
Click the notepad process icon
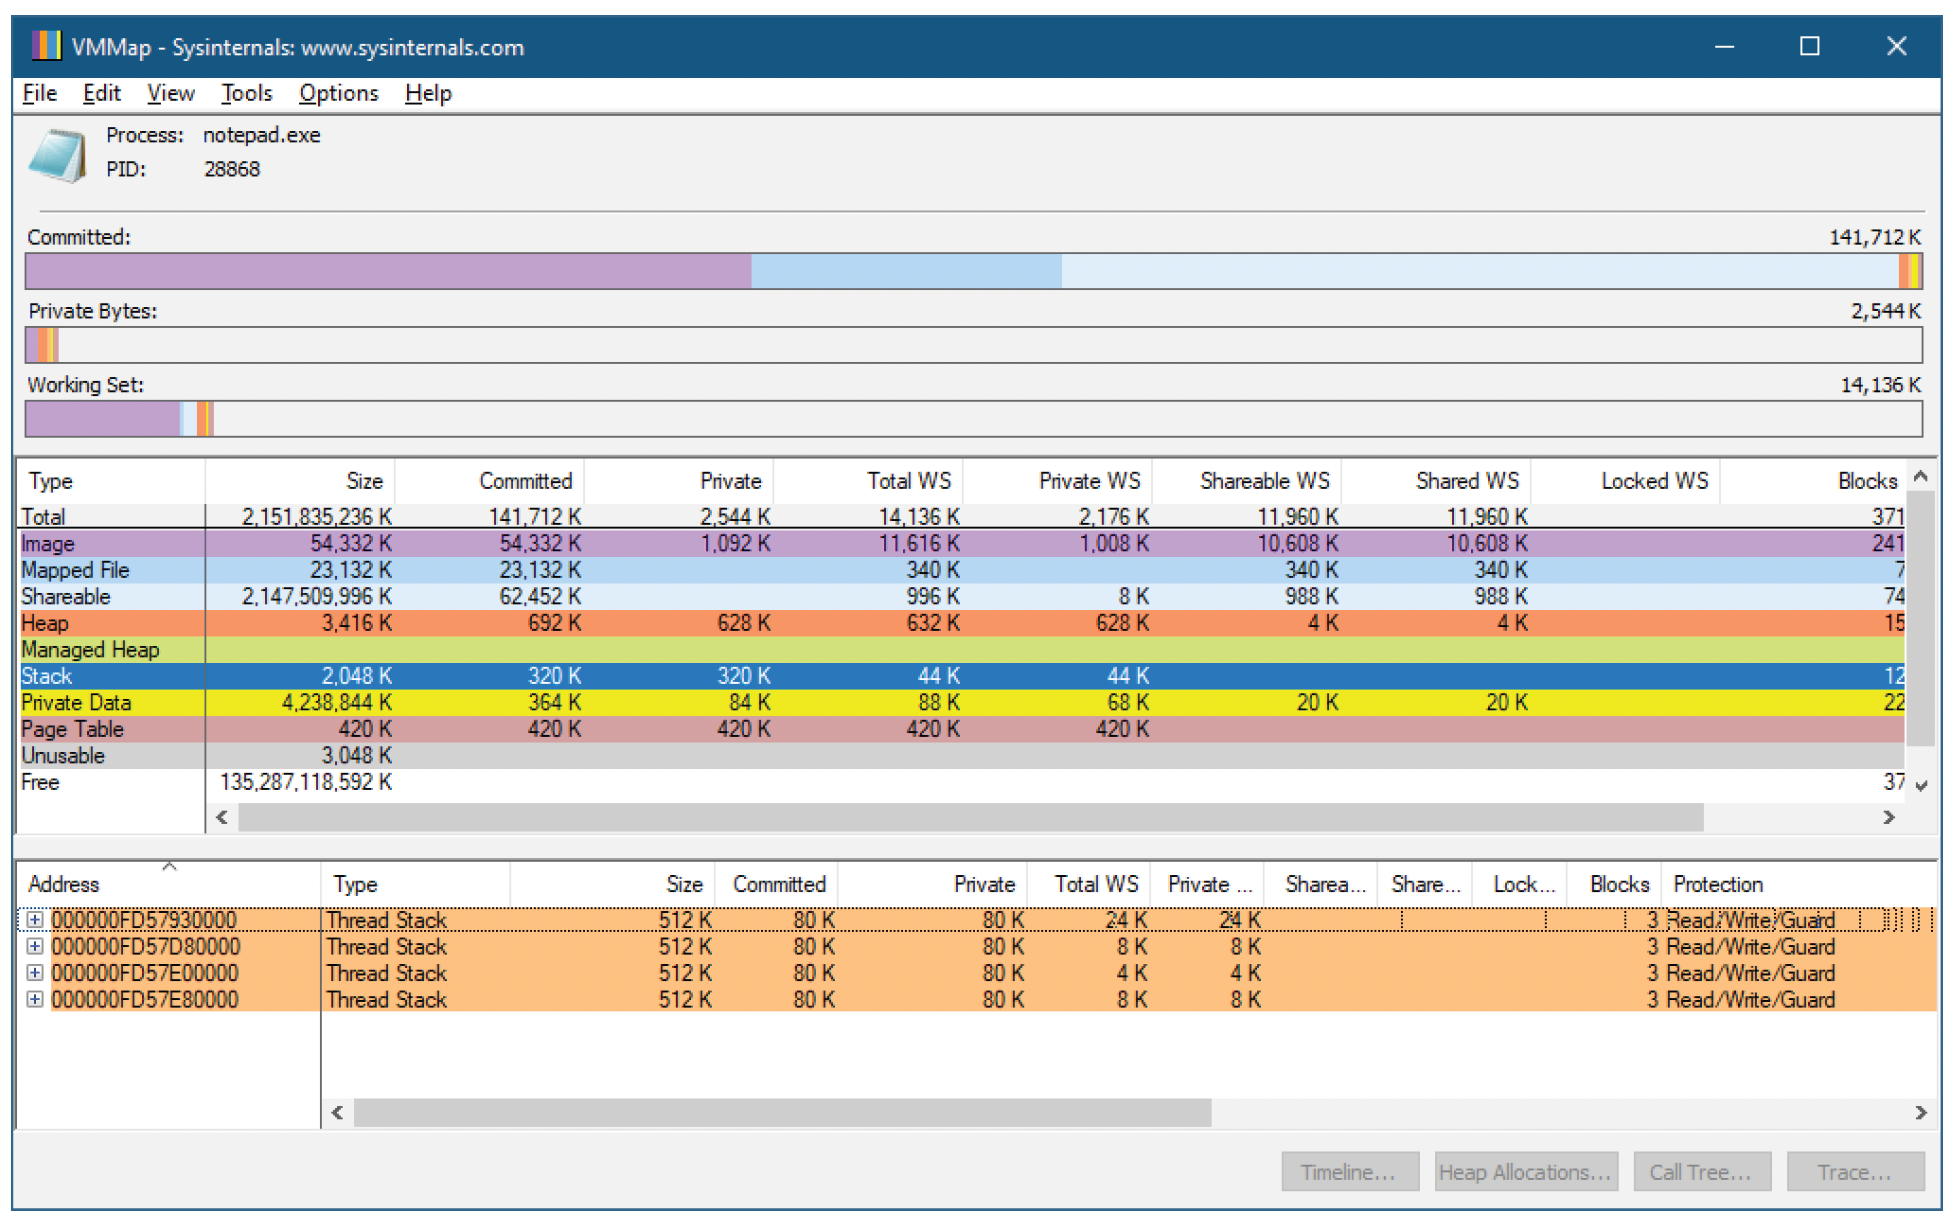58,155
